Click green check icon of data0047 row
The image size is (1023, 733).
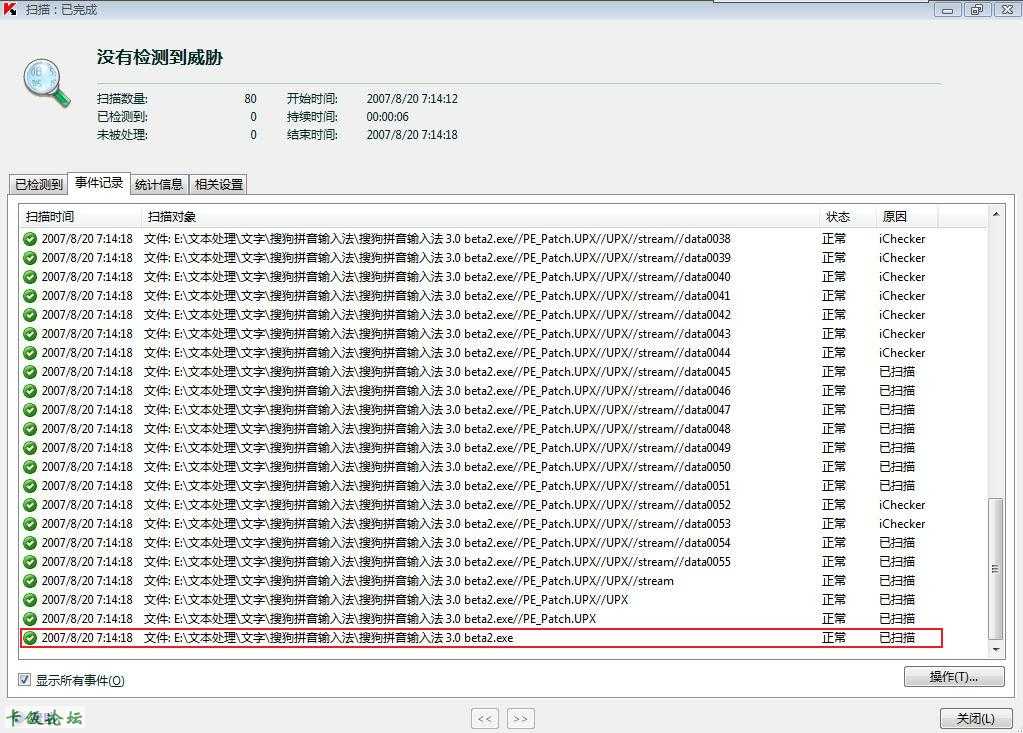coord(30,410)
